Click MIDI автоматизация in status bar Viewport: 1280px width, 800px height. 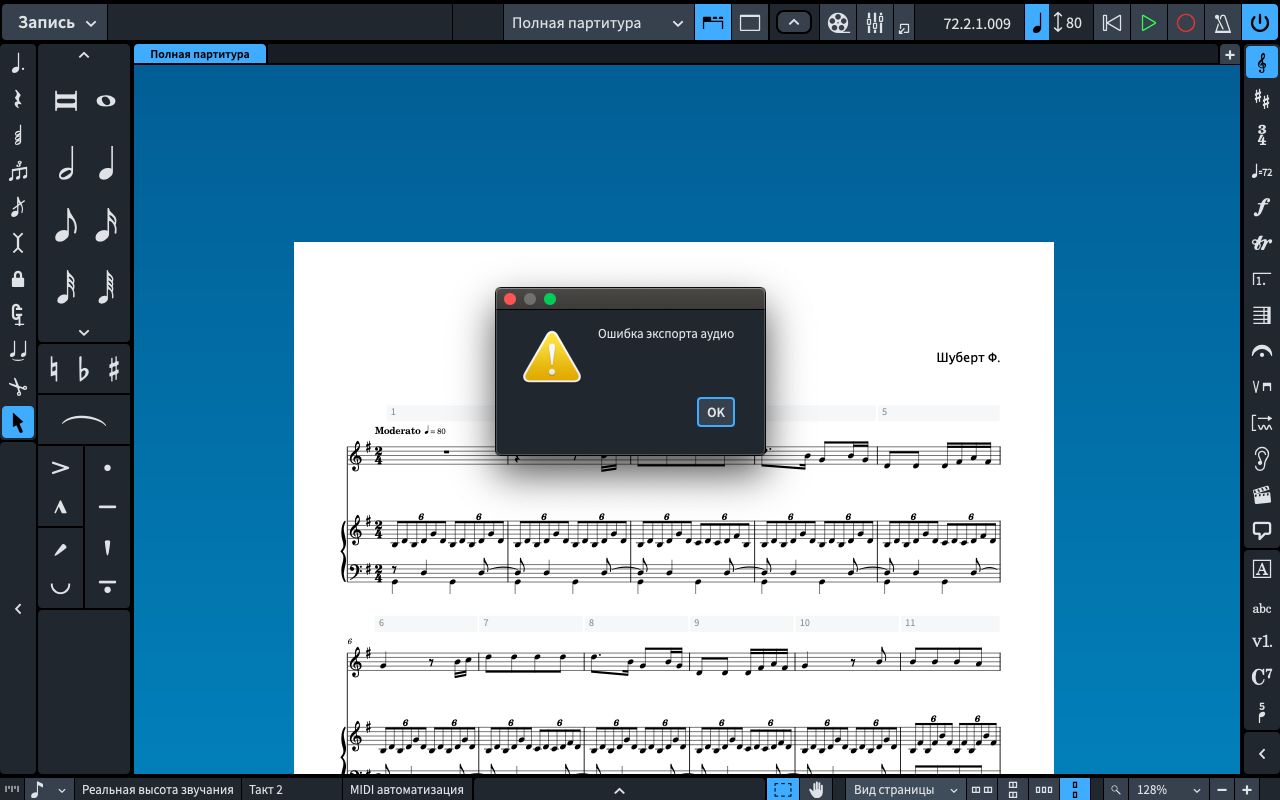click(406, 790)
